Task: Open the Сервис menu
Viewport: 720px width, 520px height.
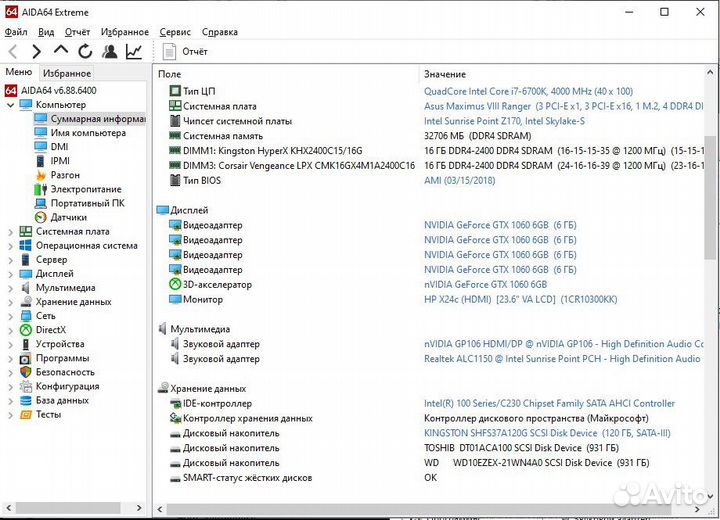Action: (x=175, y=32)
